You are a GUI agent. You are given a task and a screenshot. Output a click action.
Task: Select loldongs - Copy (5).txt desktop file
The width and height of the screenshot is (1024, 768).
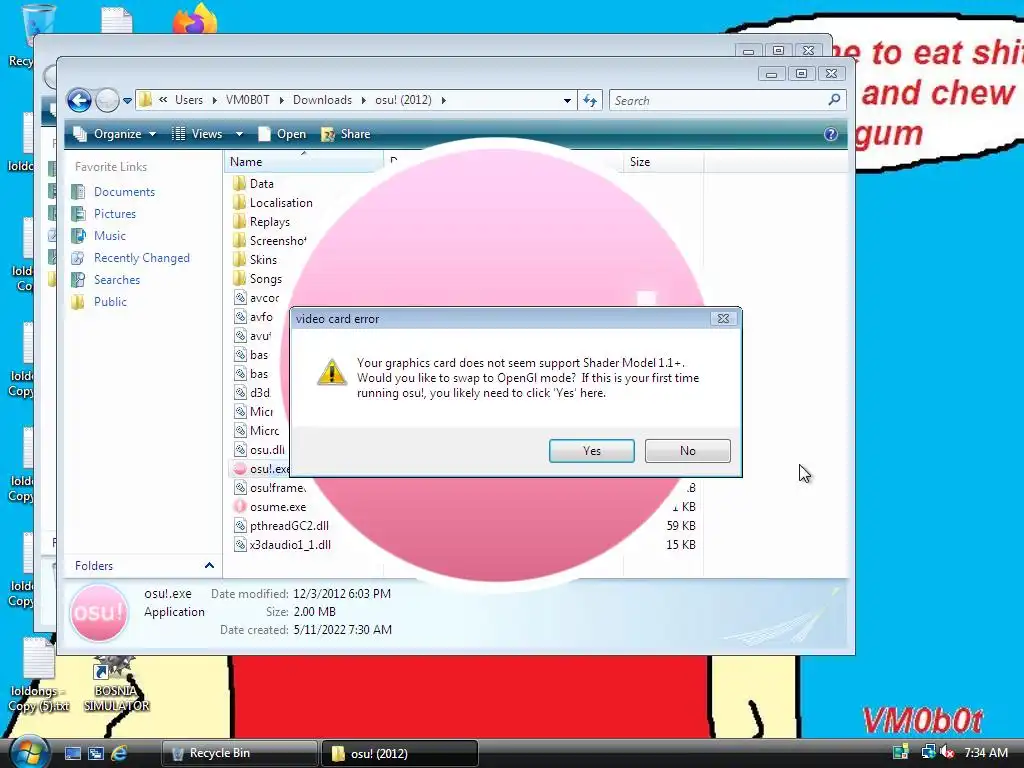(x=39, y=676)
